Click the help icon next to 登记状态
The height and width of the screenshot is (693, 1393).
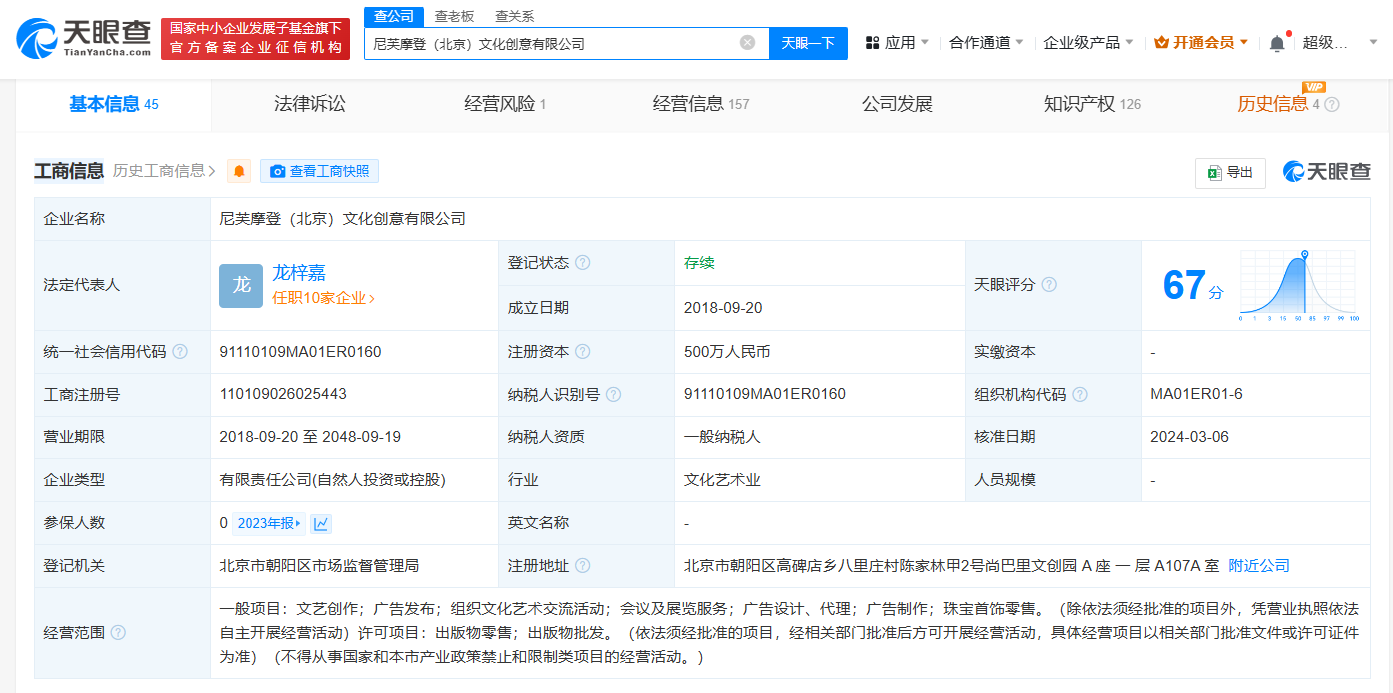(x=581, y=262)
